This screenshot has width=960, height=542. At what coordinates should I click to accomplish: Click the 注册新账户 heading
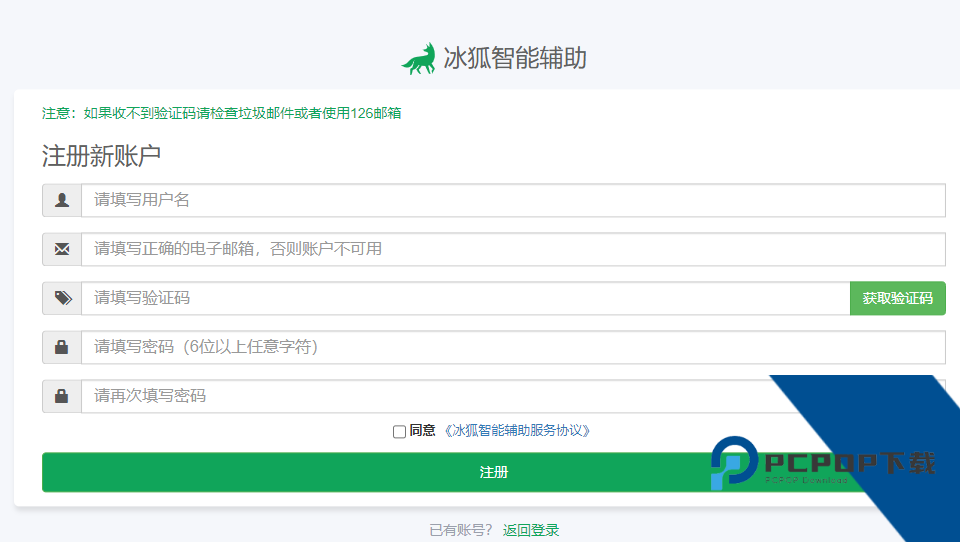pyautogui.click(x=101, y=156)
